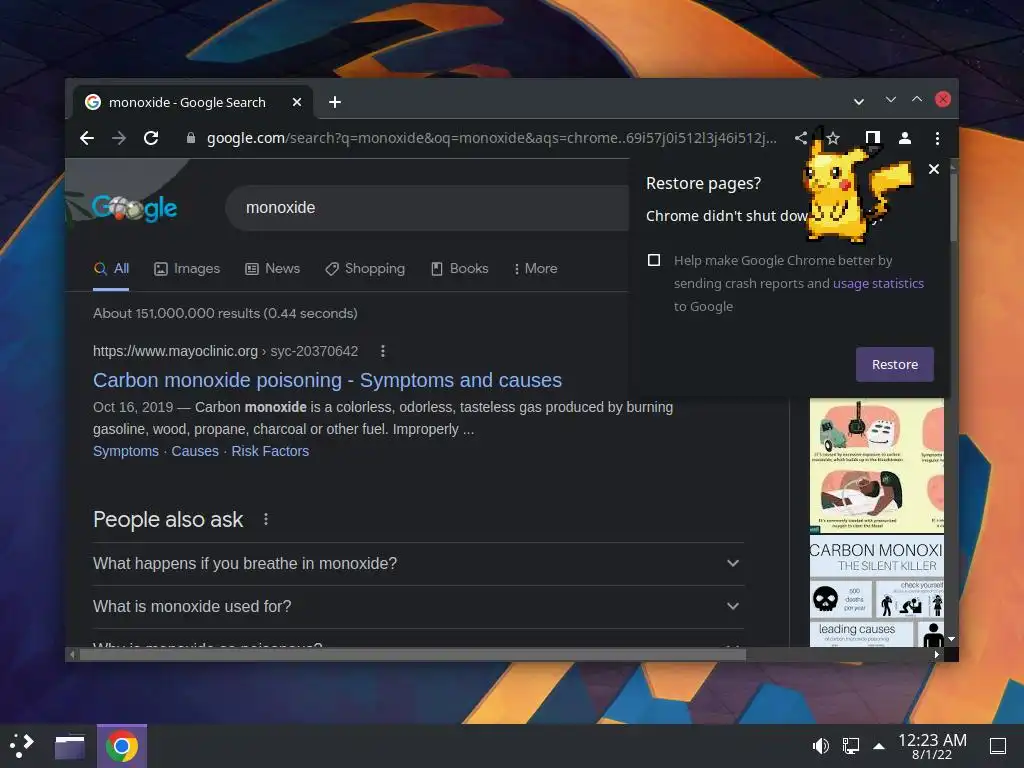Viewport: 1024px width, 768px height.
Task: Expand 'What happens if you breathe in monoxide?'
Action: point(418,564)
